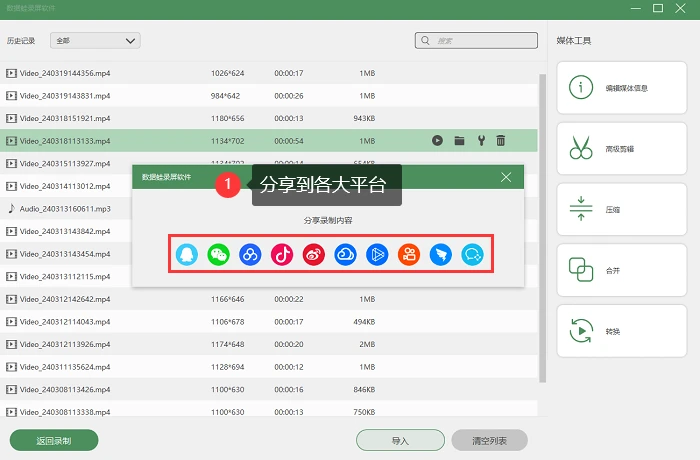Share recording to WeChat
Viewport: 700px width, 460px height.
[x=218, y=255]
